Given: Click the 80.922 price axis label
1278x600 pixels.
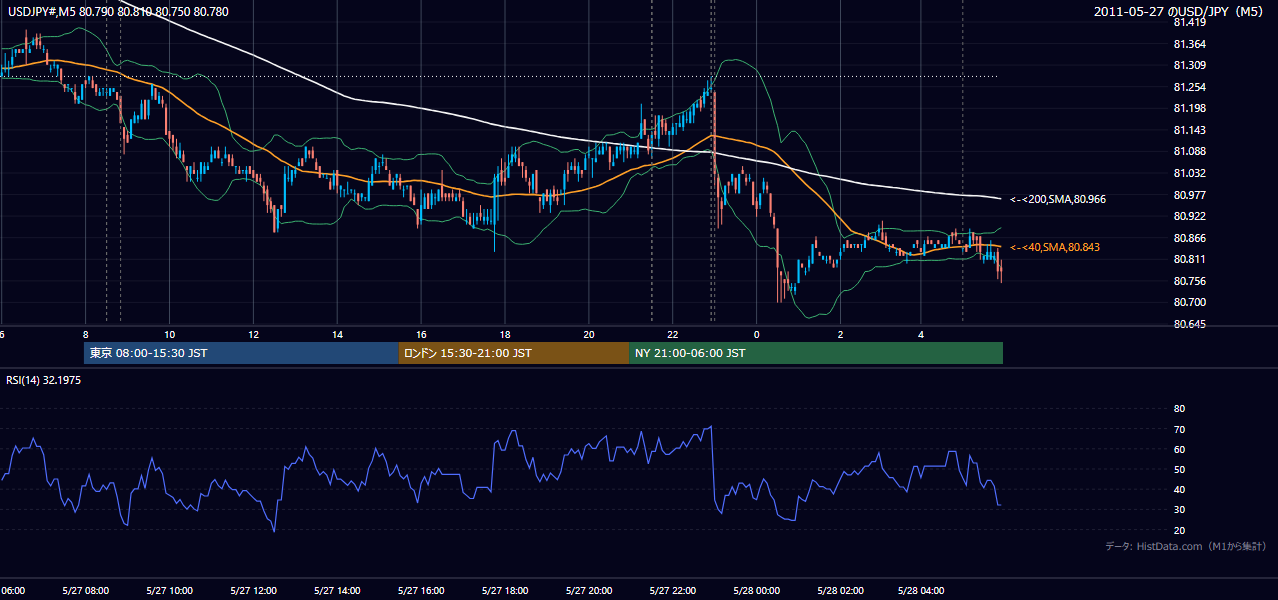Looking at the screenshot, I should (1190, 216).
